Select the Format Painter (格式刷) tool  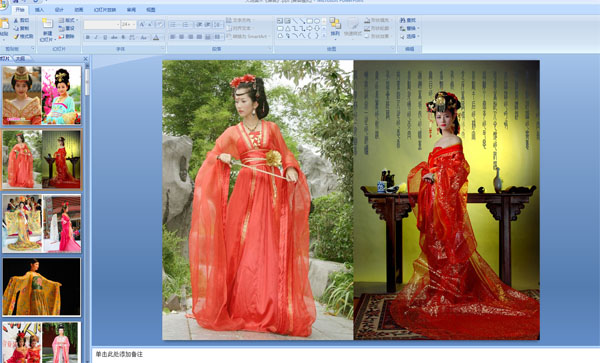(x=23, y=37)
